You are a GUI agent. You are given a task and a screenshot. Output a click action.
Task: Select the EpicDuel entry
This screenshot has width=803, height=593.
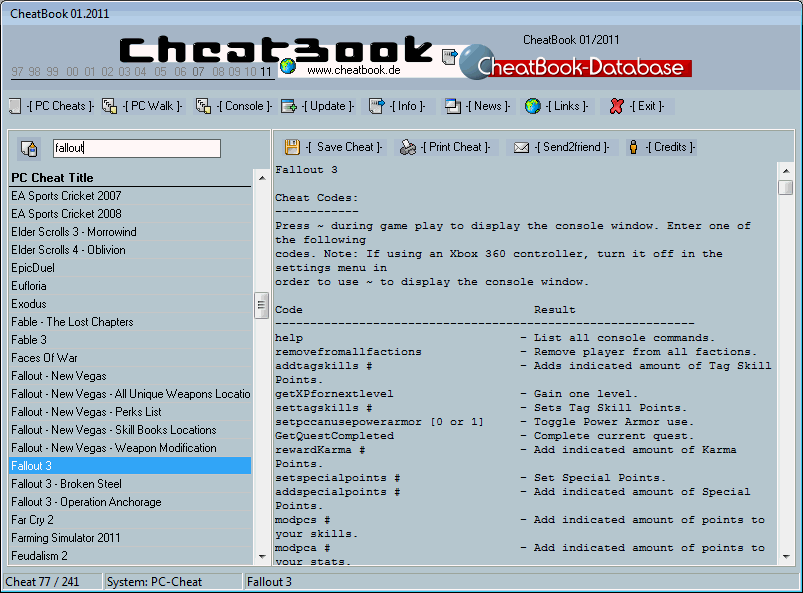(131, 268)
